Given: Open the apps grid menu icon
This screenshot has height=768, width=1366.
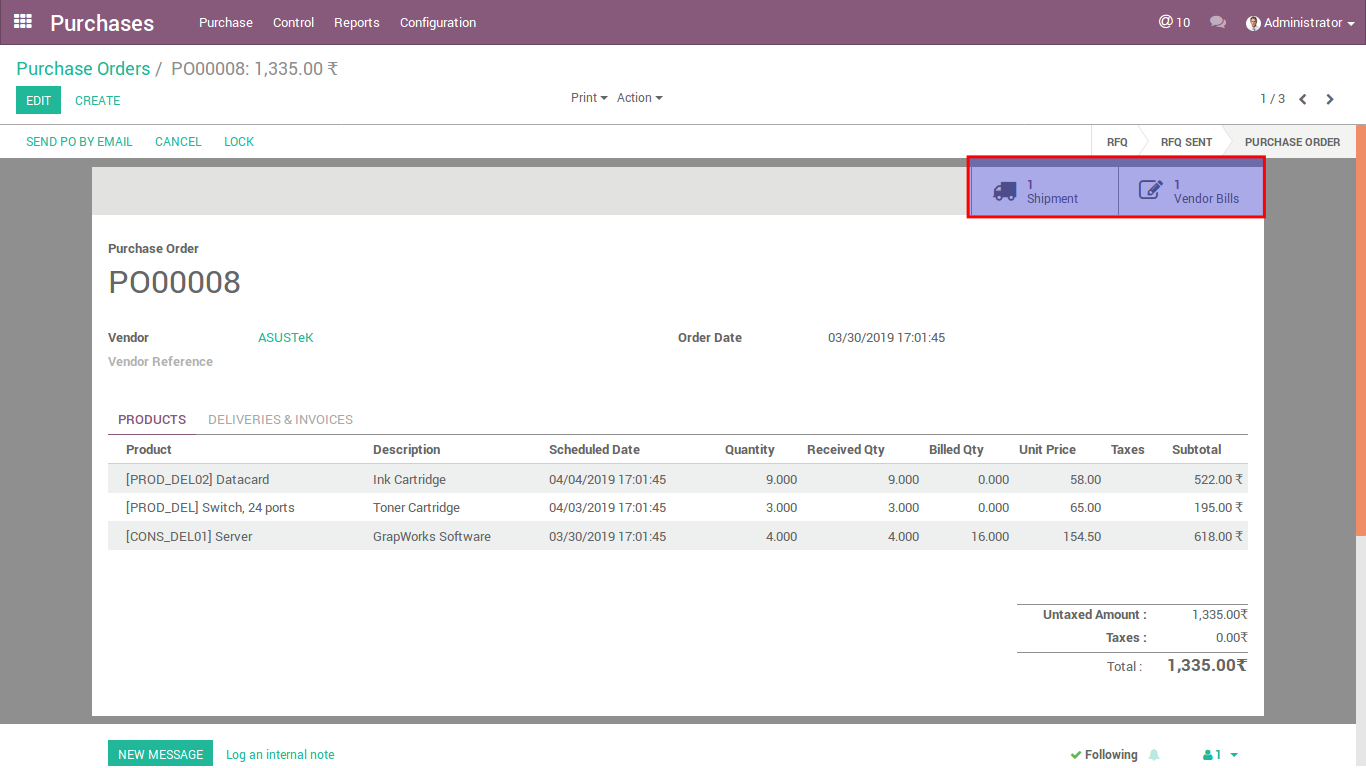Looking at the screenshot, I should (22, 21).
